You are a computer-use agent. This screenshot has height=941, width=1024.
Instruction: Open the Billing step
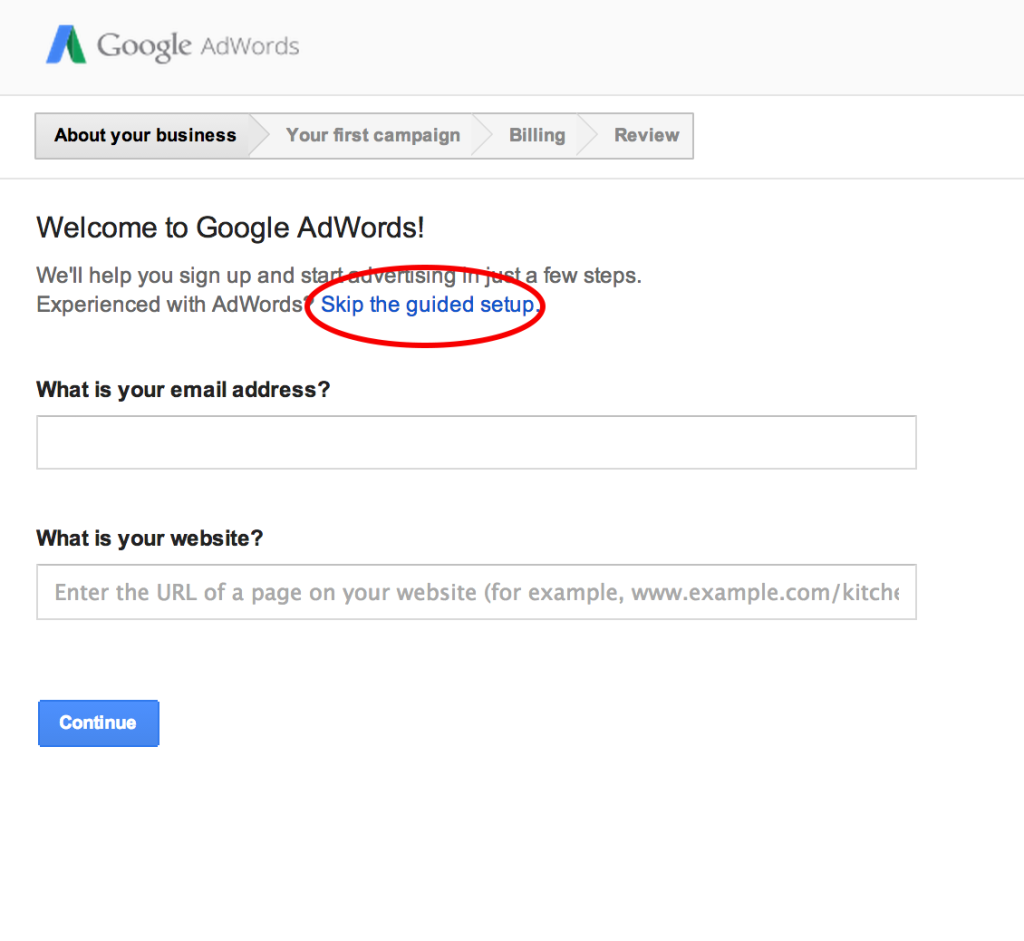pos(537,135)
